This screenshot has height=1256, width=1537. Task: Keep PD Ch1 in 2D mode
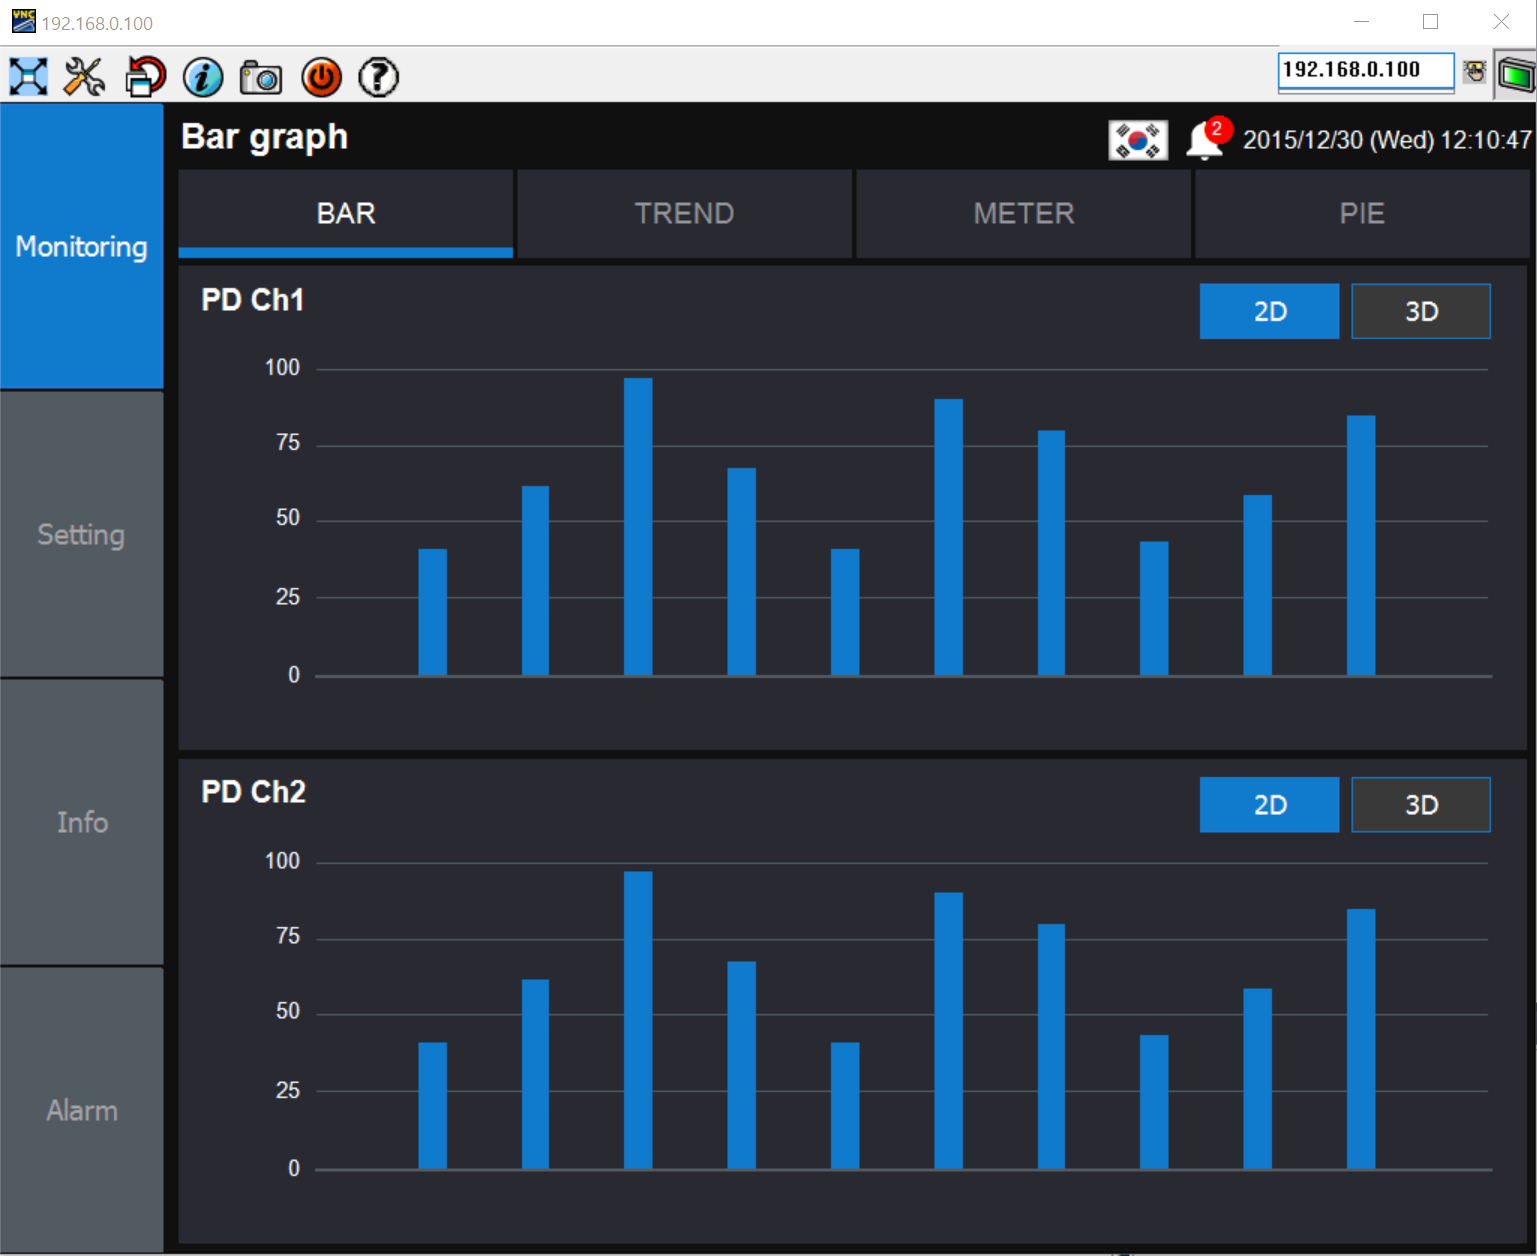click(x=1268, y=311)
